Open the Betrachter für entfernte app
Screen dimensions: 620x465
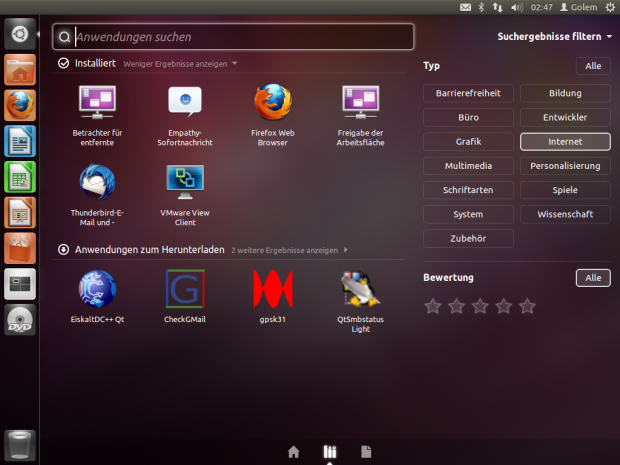coord(97,115)
